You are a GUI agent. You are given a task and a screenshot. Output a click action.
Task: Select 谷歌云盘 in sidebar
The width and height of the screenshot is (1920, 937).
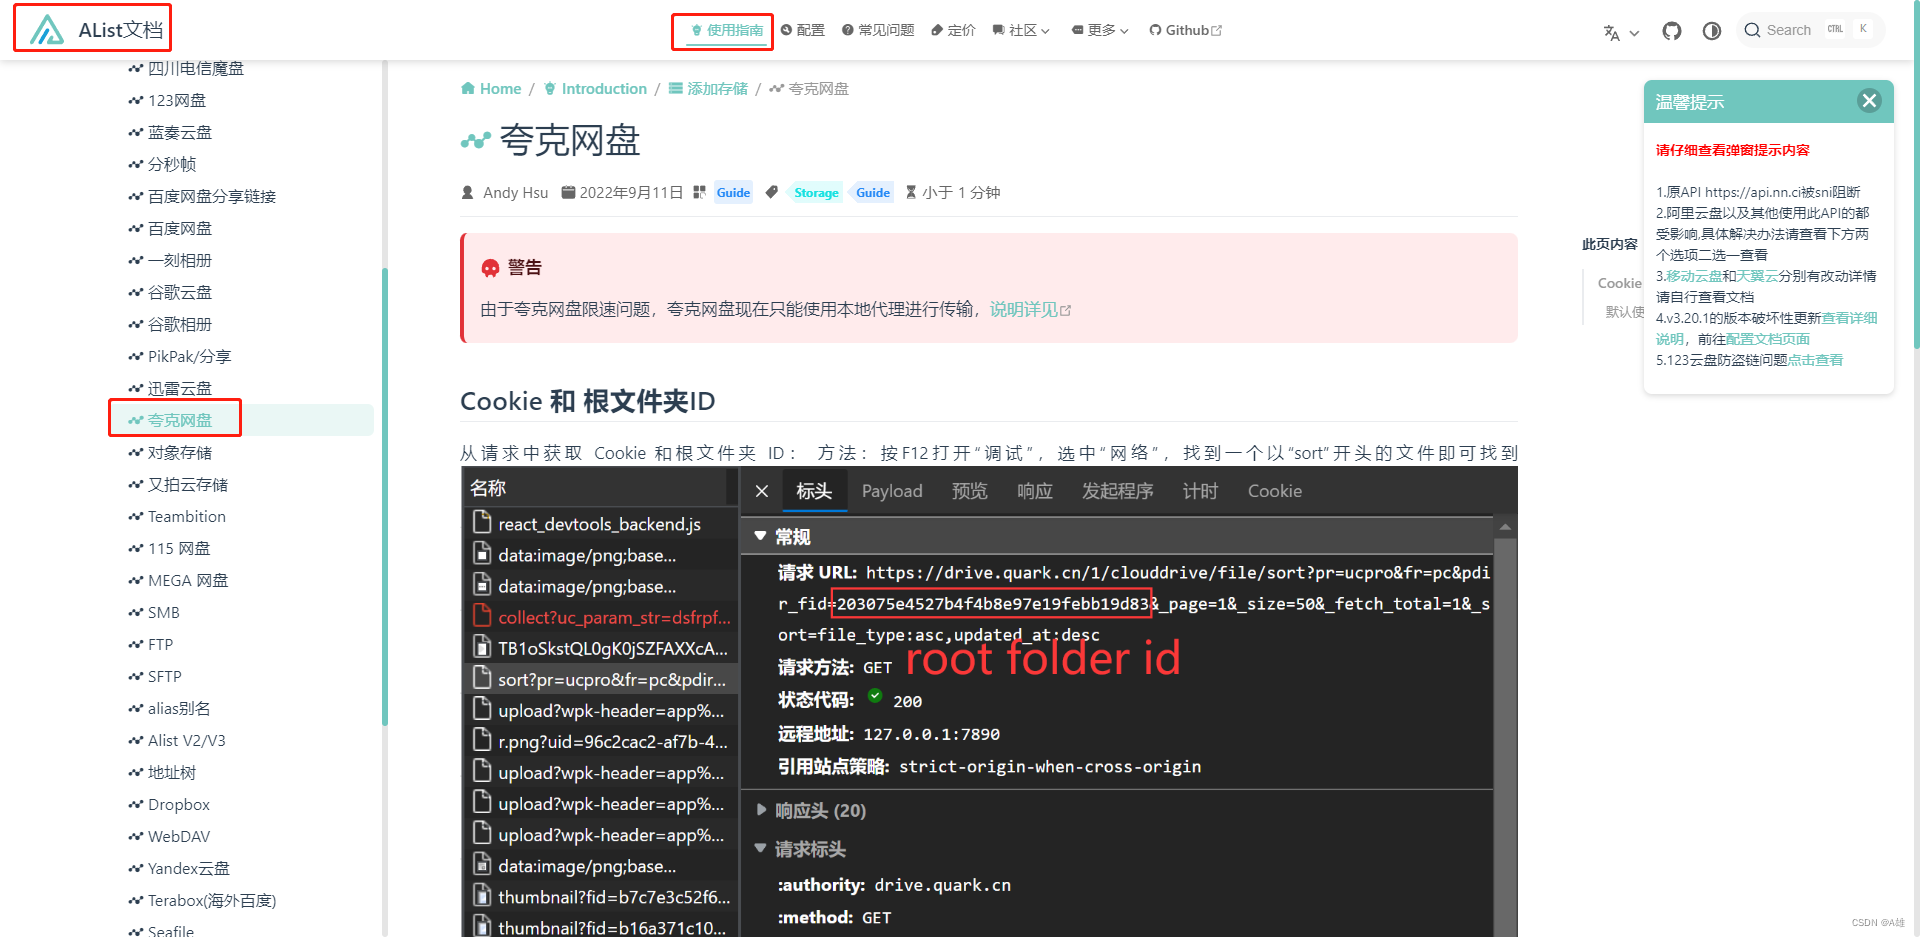[x=171, y=293]
